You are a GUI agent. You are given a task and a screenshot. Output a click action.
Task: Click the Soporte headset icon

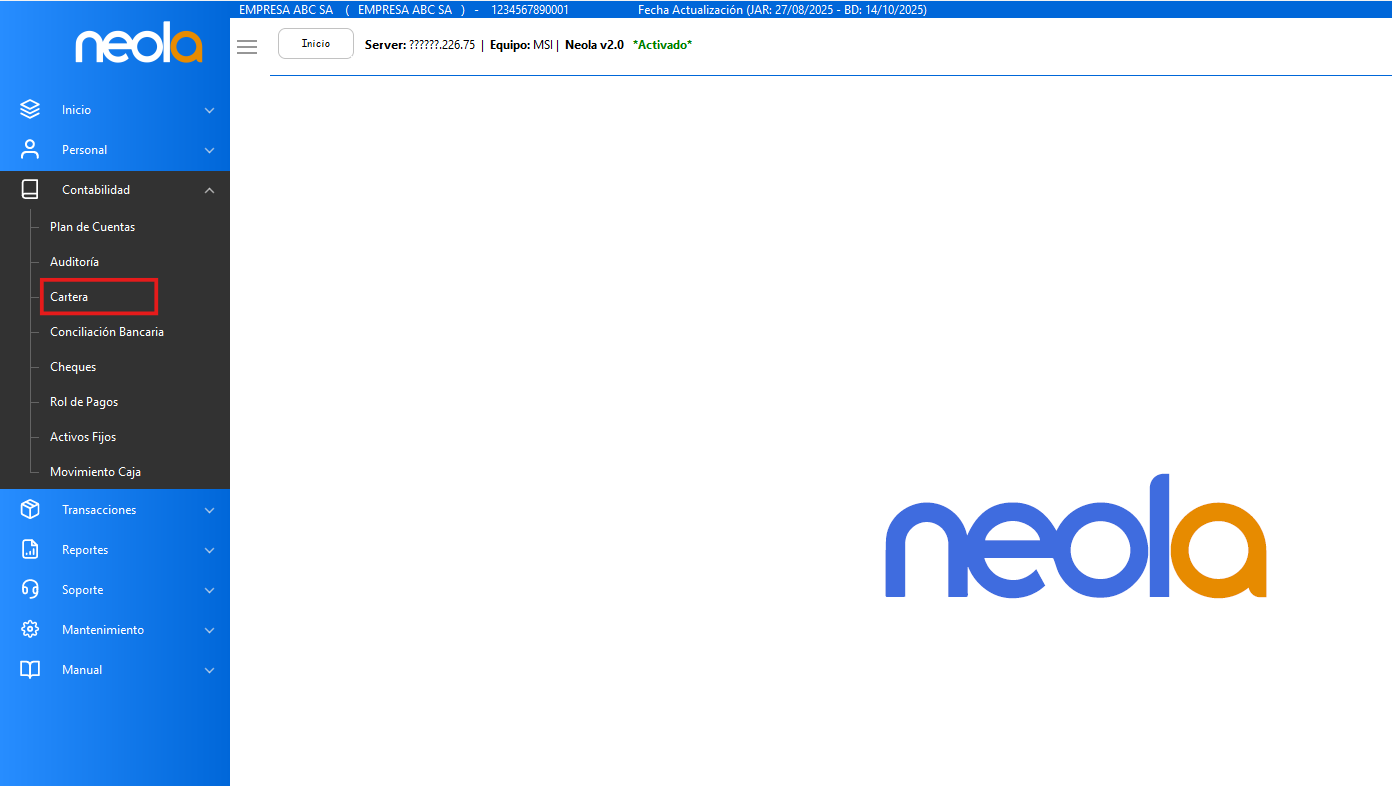(30, 590)
